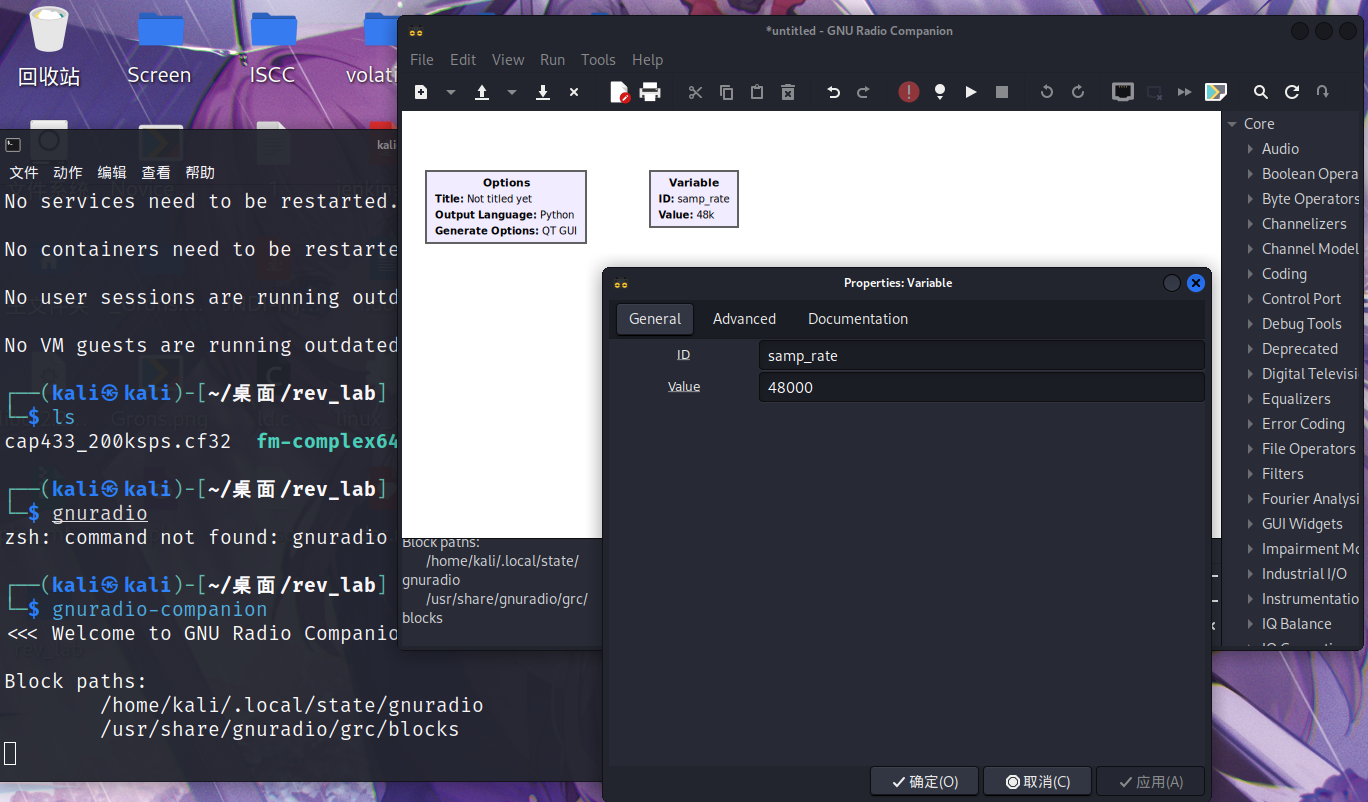Viewport: 1368px width, 802px height.
Task: Show flowgraph errors with red exclamation icon
Action: point(908,92)
